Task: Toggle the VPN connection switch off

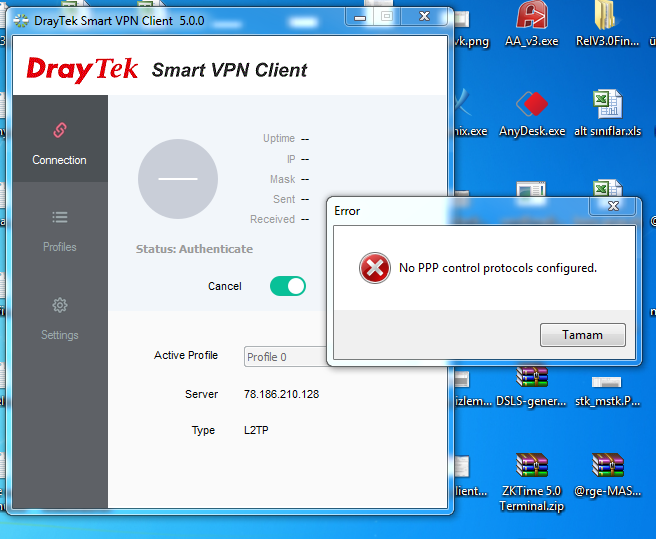Action: [x=287, y=286]
